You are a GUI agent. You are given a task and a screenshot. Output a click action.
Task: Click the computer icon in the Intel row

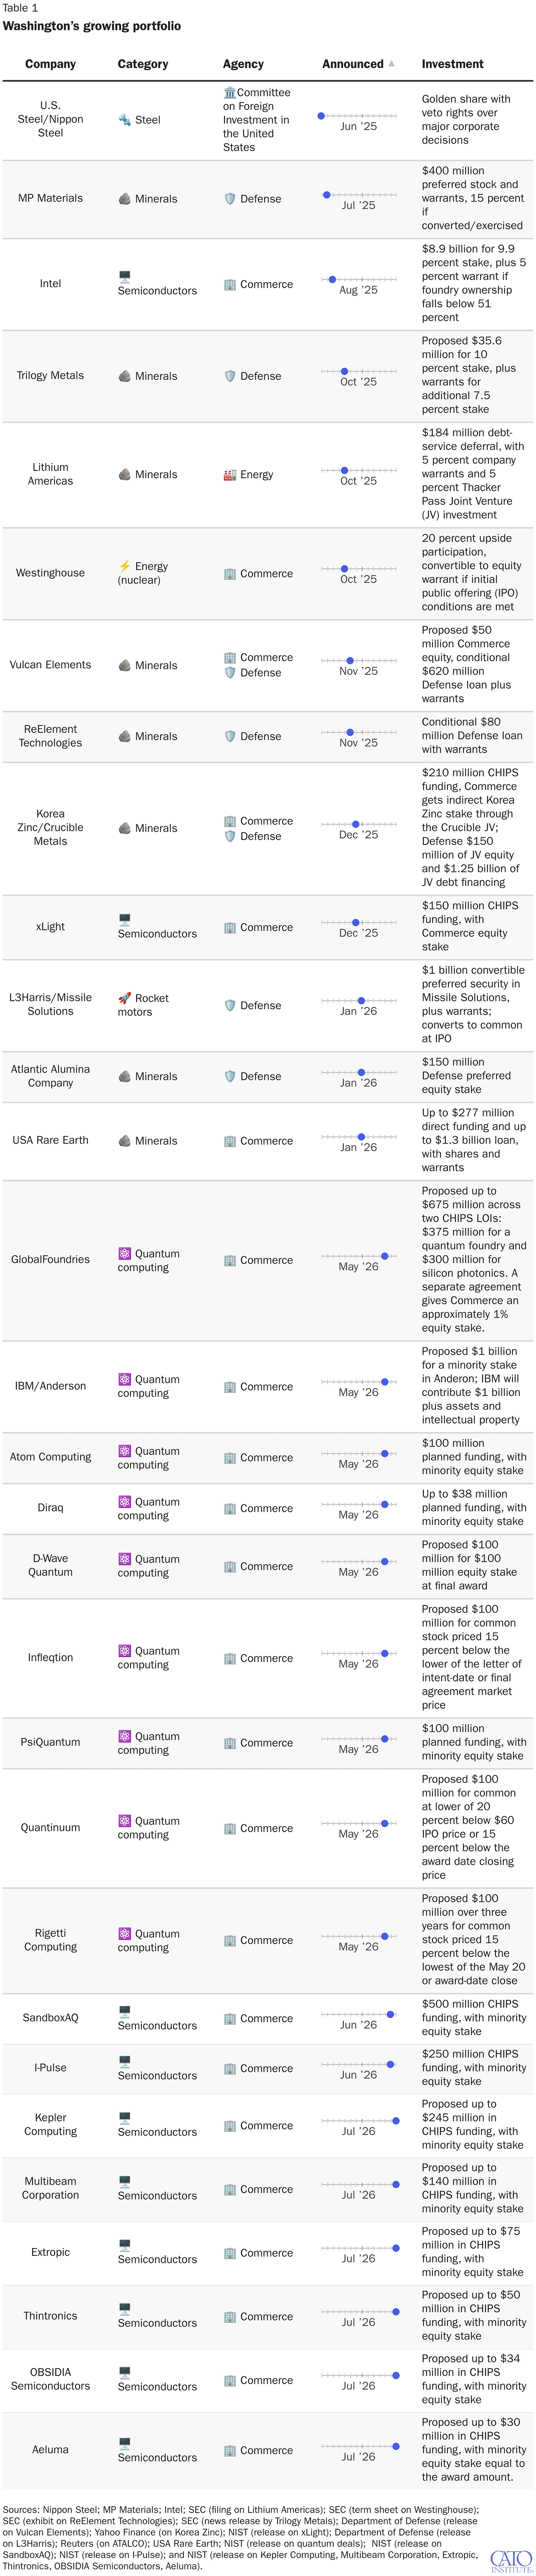pyautogui.click(x=124, y=276)
